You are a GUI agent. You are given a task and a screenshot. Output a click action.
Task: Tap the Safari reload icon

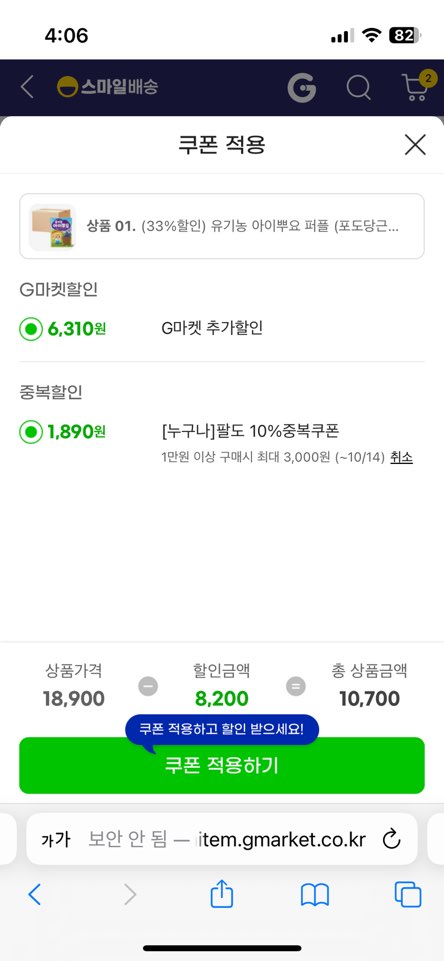click(391, 839)
